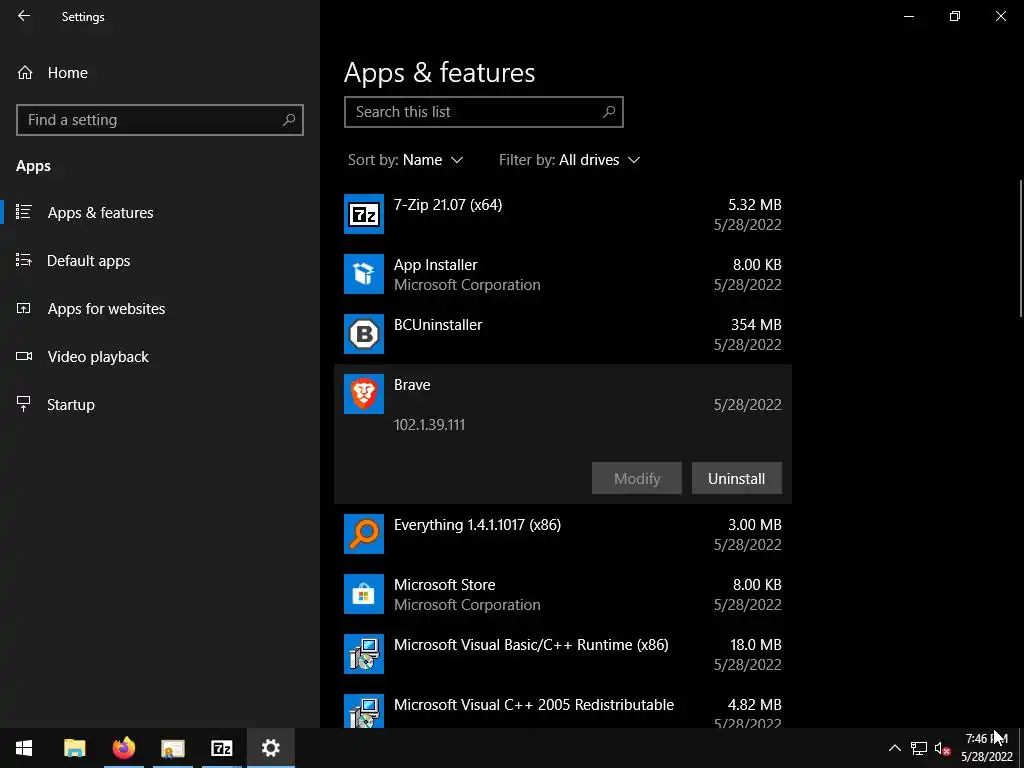This screenshot has height=768, width=1024.
Task: Click the Video playback sidebar icon
Action: pyautogui.click(x=24, y=357)
